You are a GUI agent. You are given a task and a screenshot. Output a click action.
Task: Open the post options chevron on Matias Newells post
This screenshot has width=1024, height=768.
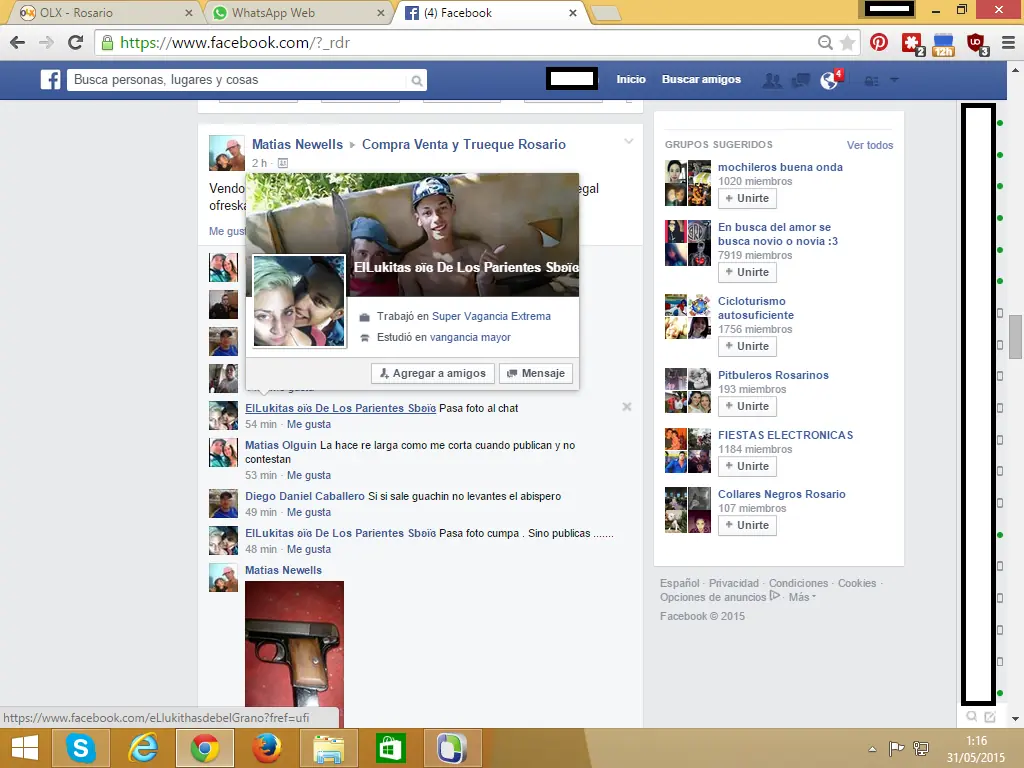629,141
